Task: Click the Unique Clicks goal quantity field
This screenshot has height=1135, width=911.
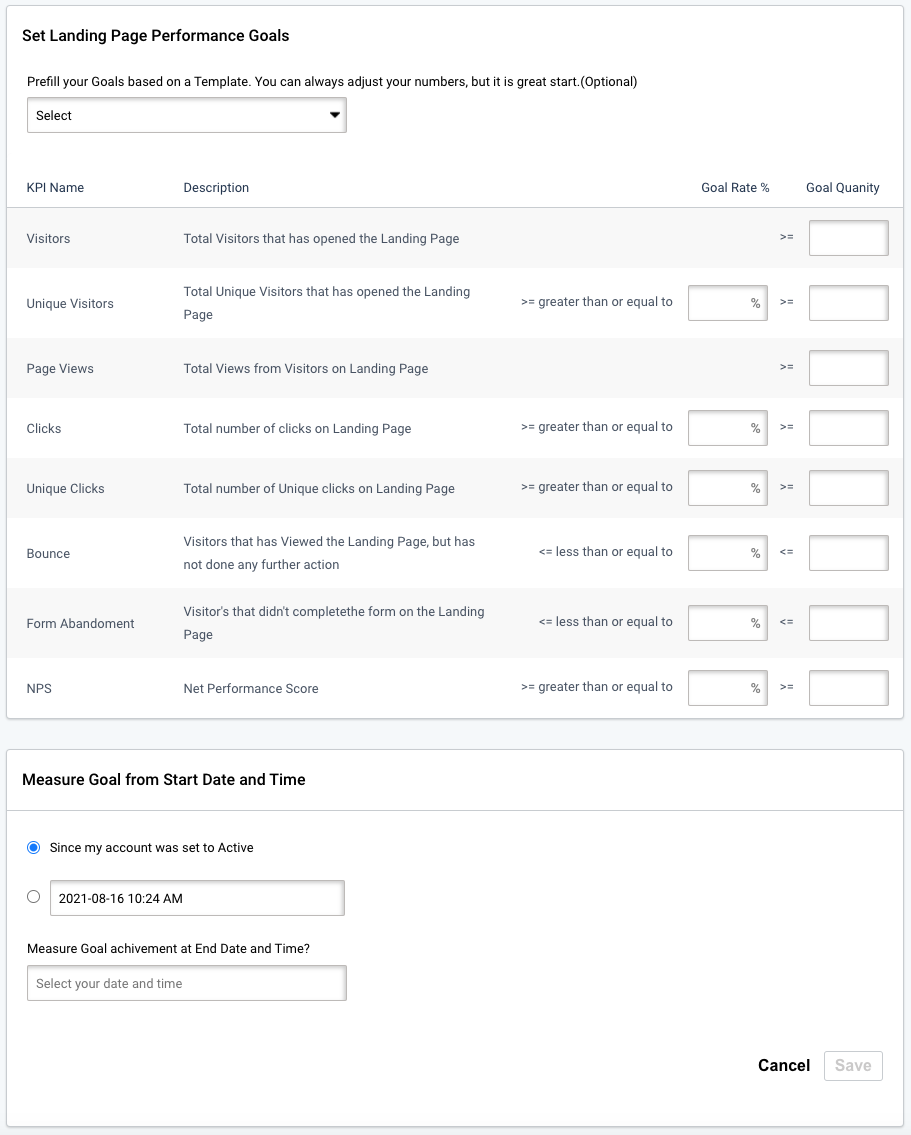Action: [x=848, y=487]
